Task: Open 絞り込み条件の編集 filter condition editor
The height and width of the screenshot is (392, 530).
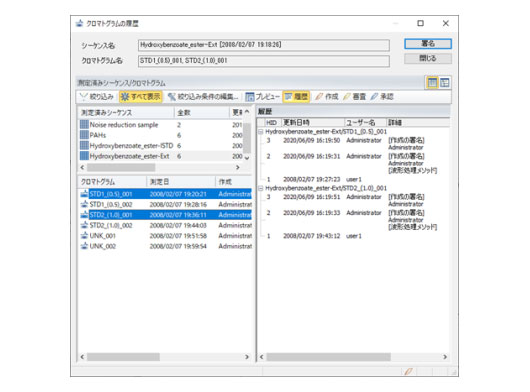Action: point(203,97)
